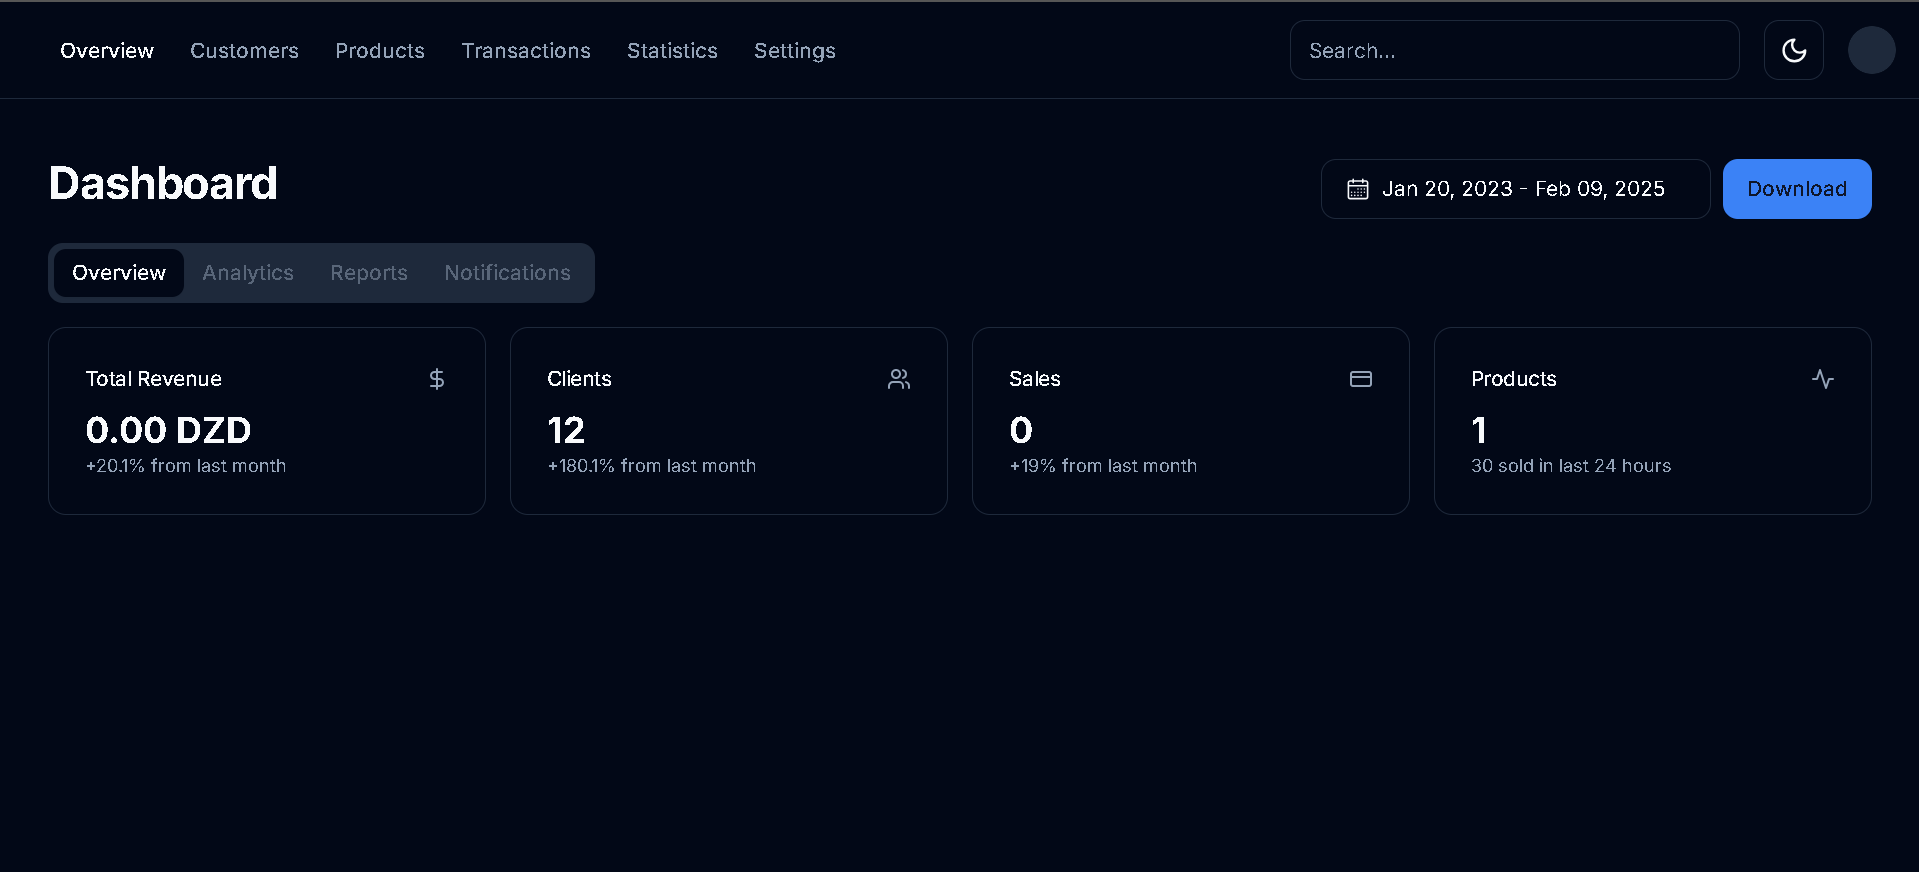Image resolution: width=1919 pixels, height=872 pixels.
Task: Switch to the Reports tab
Action: 369,273
